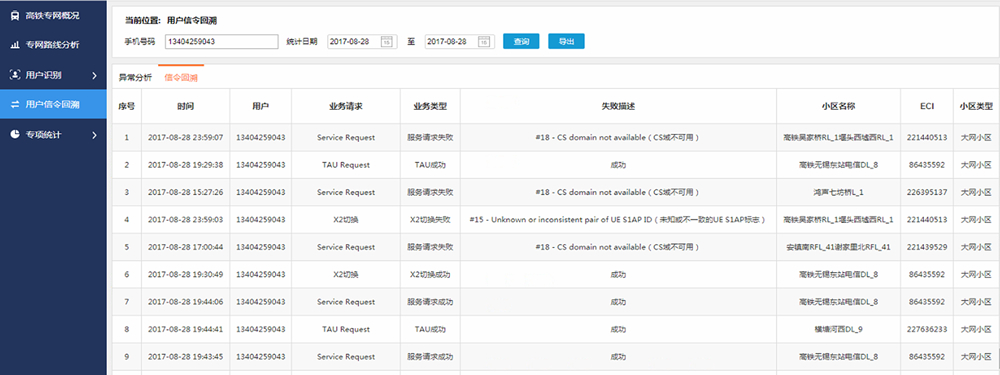The width and height of the screenshot is (1000, 375).
Task: Open the end date calendar icon
Action: (484, 41)
